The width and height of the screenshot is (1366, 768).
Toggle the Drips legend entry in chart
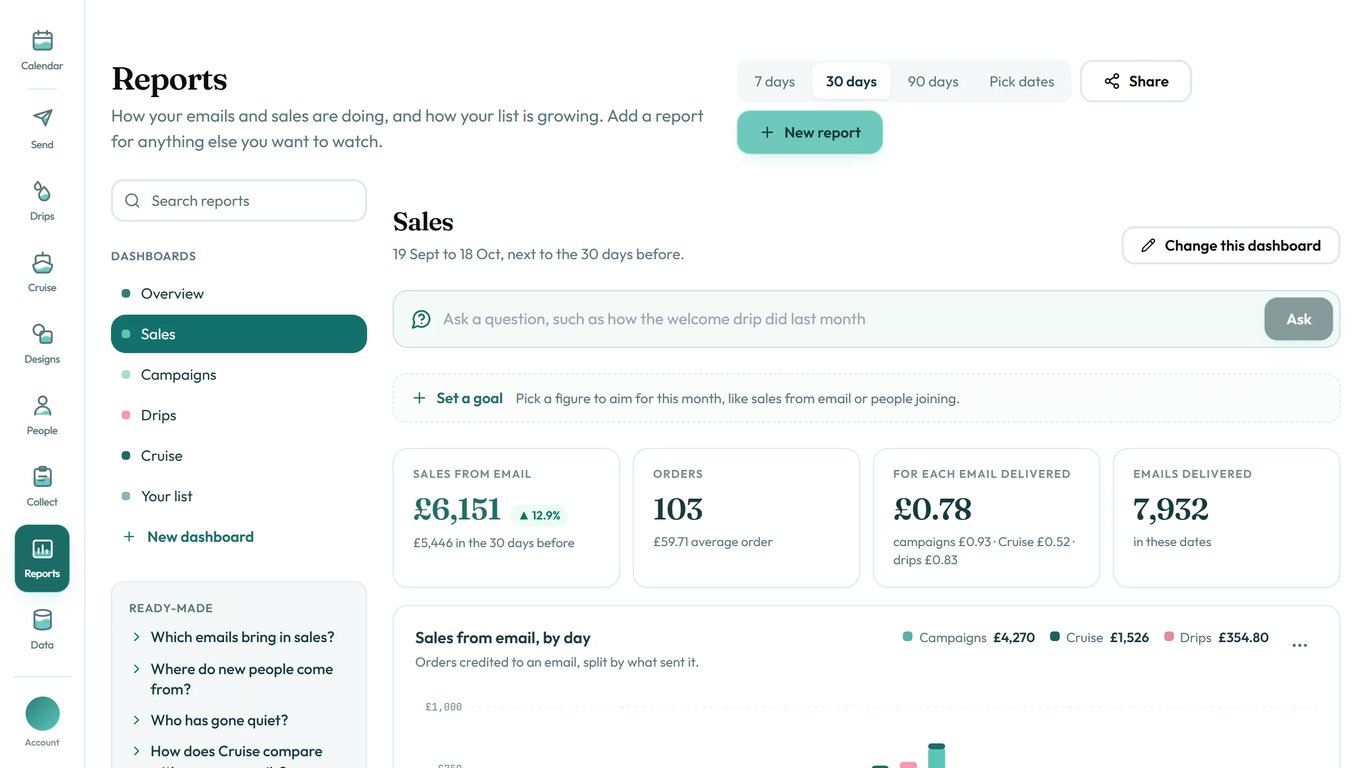(1216, 637)
